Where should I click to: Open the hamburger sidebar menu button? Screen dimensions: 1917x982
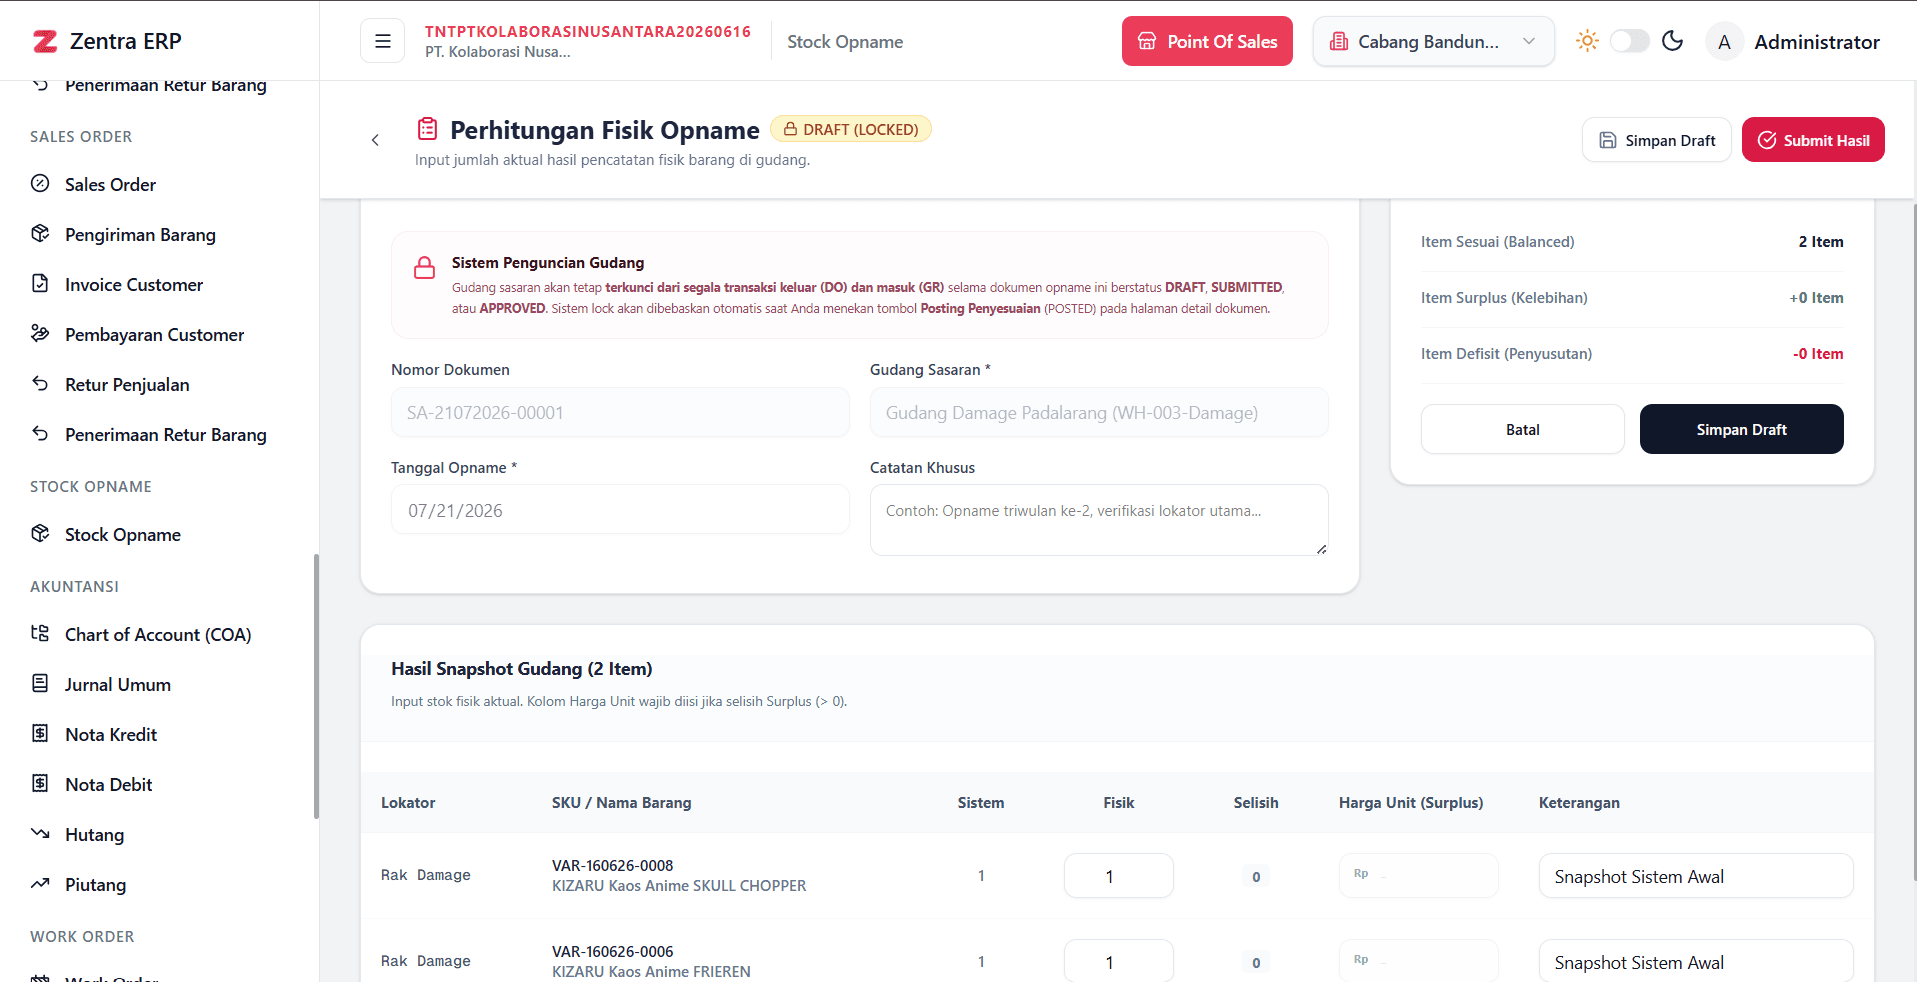382,41
